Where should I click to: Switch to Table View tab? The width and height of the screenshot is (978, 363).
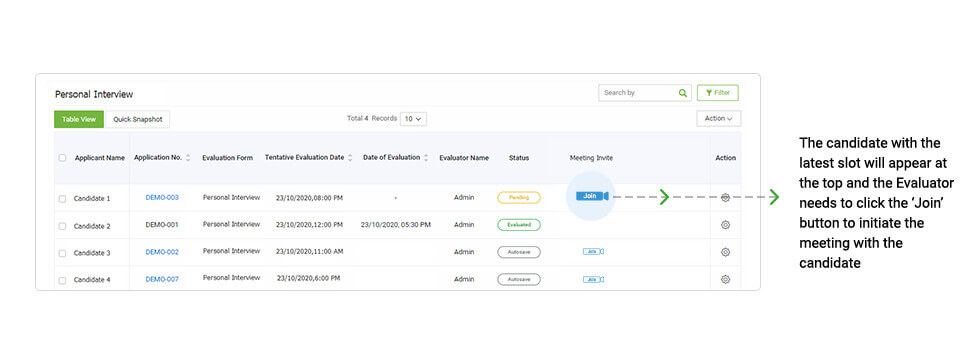(x=79, y=119)
